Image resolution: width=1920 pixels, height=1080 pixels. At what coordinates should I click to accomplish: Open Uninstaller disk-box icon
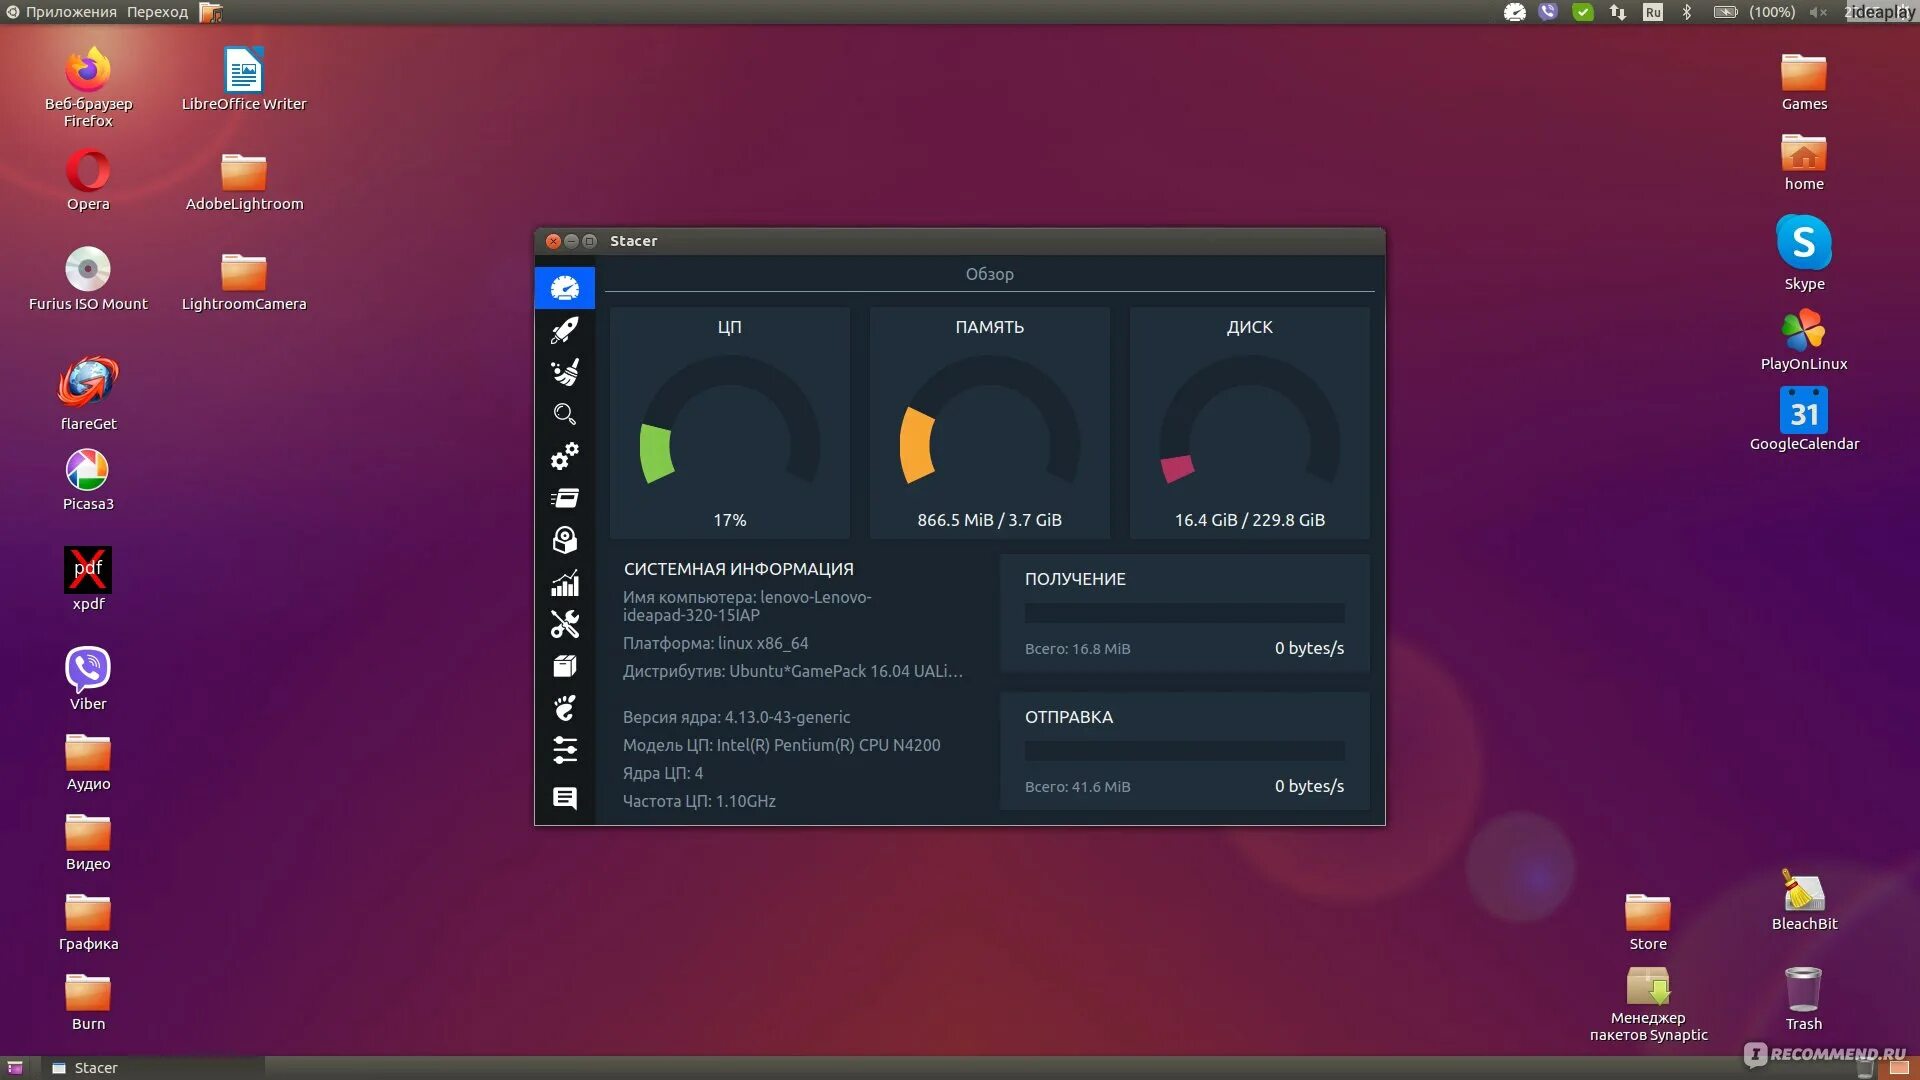(x=565, y=540)
